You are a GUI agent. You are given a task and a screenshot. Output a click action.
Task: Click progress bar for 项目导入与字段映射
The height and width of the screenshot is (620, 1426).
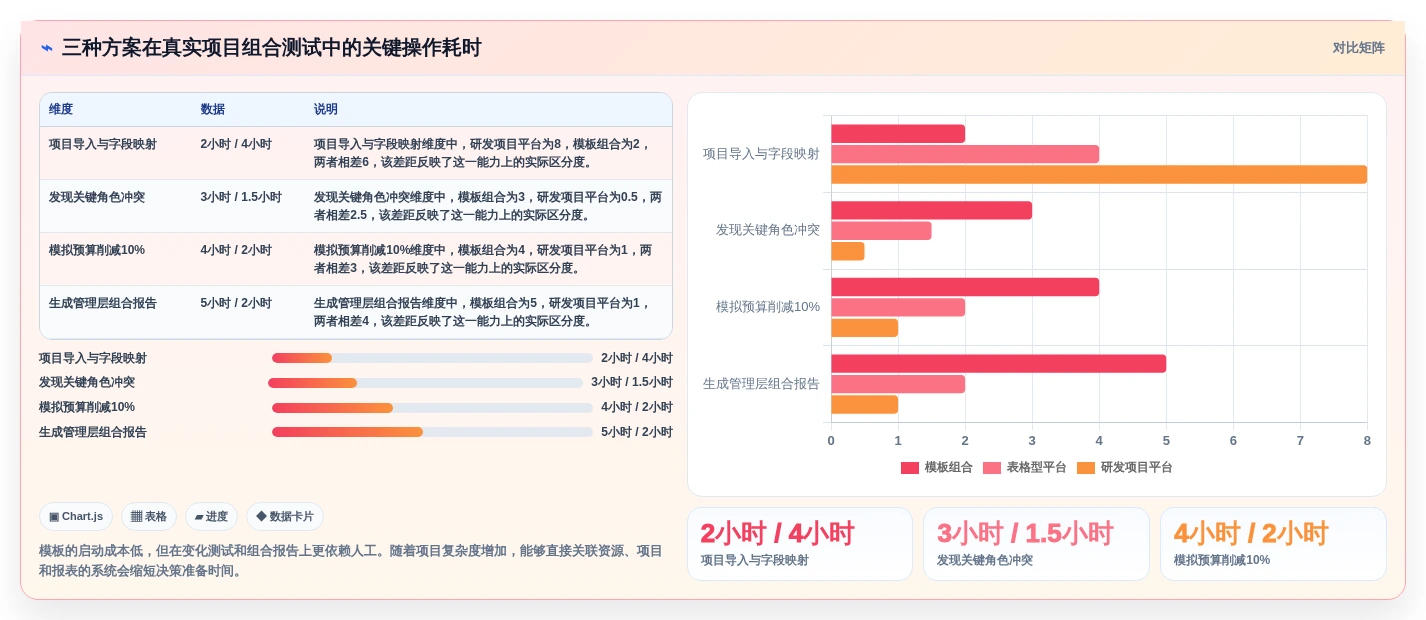click(432, 358)
